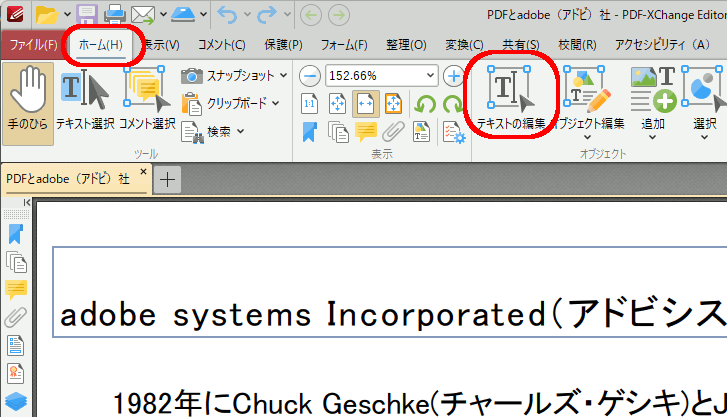Click the zoom level 152.66% field
Viewport: 727px width, 417px height.
(x=375, y=76)
